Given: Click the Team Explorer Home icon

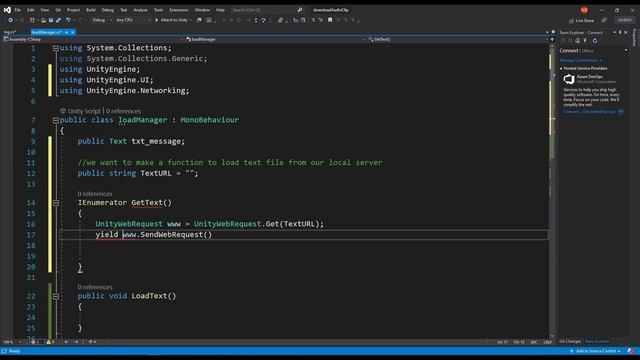Looking at the screenshot, I should 578,41.
